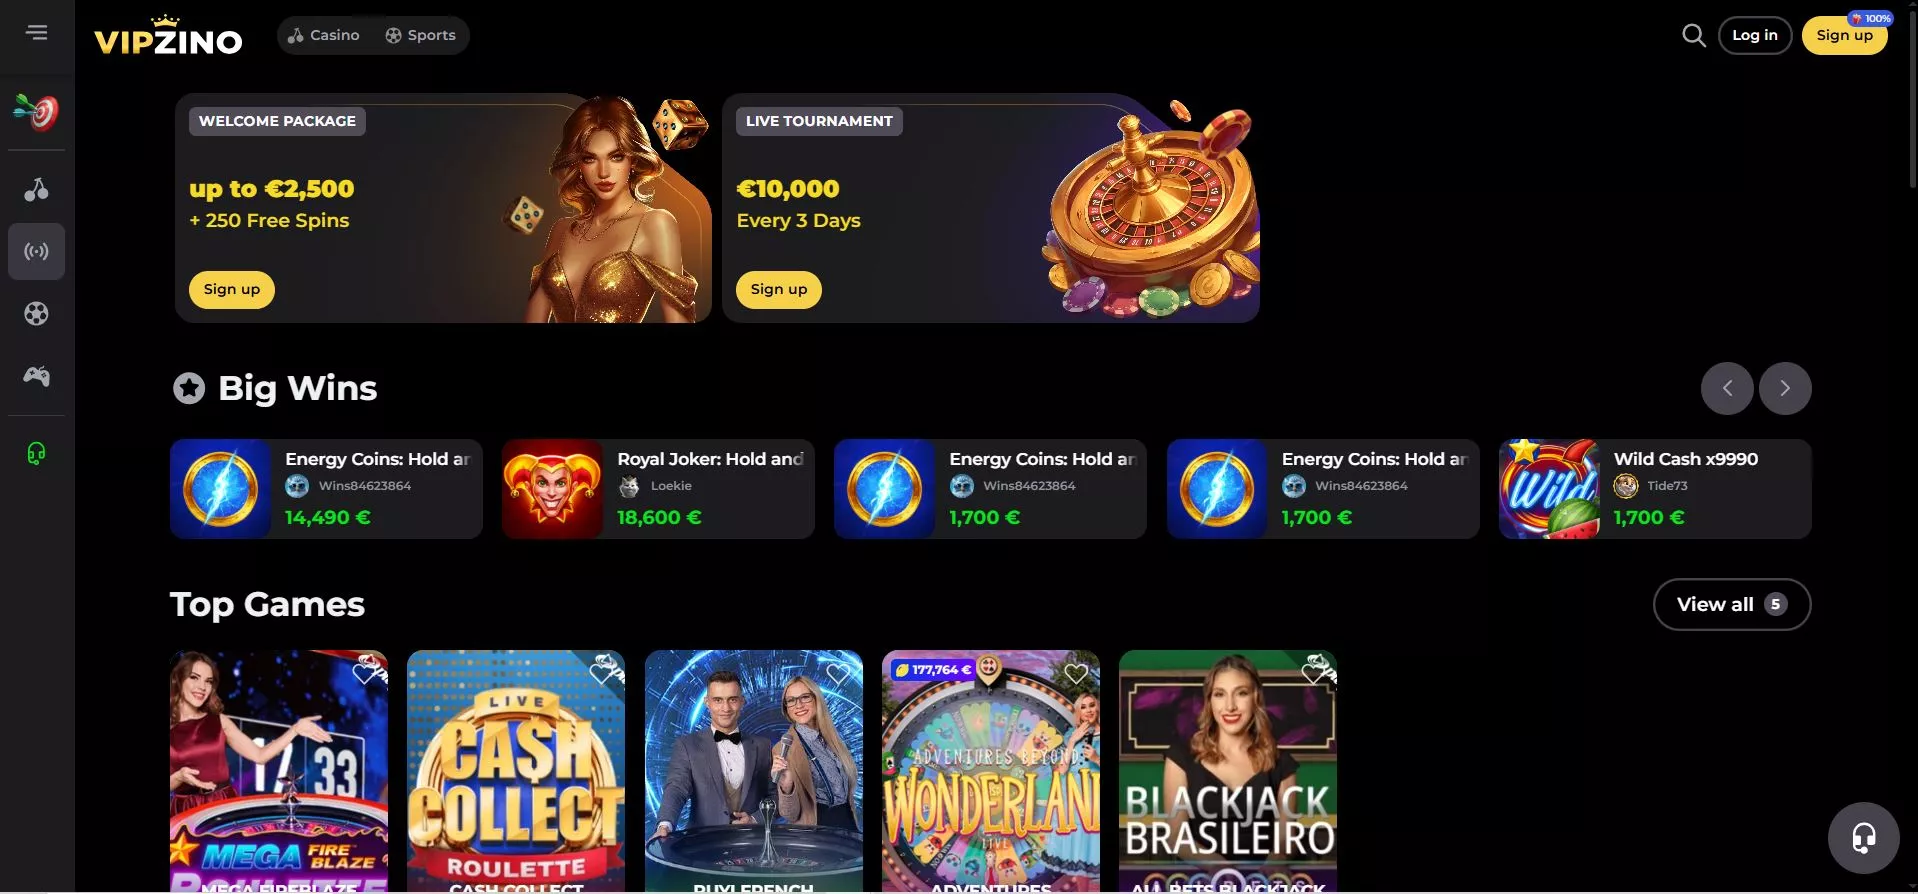Click the search magnifier icon
This screenshot has width=1918, height=894.
click(1693, 36)
